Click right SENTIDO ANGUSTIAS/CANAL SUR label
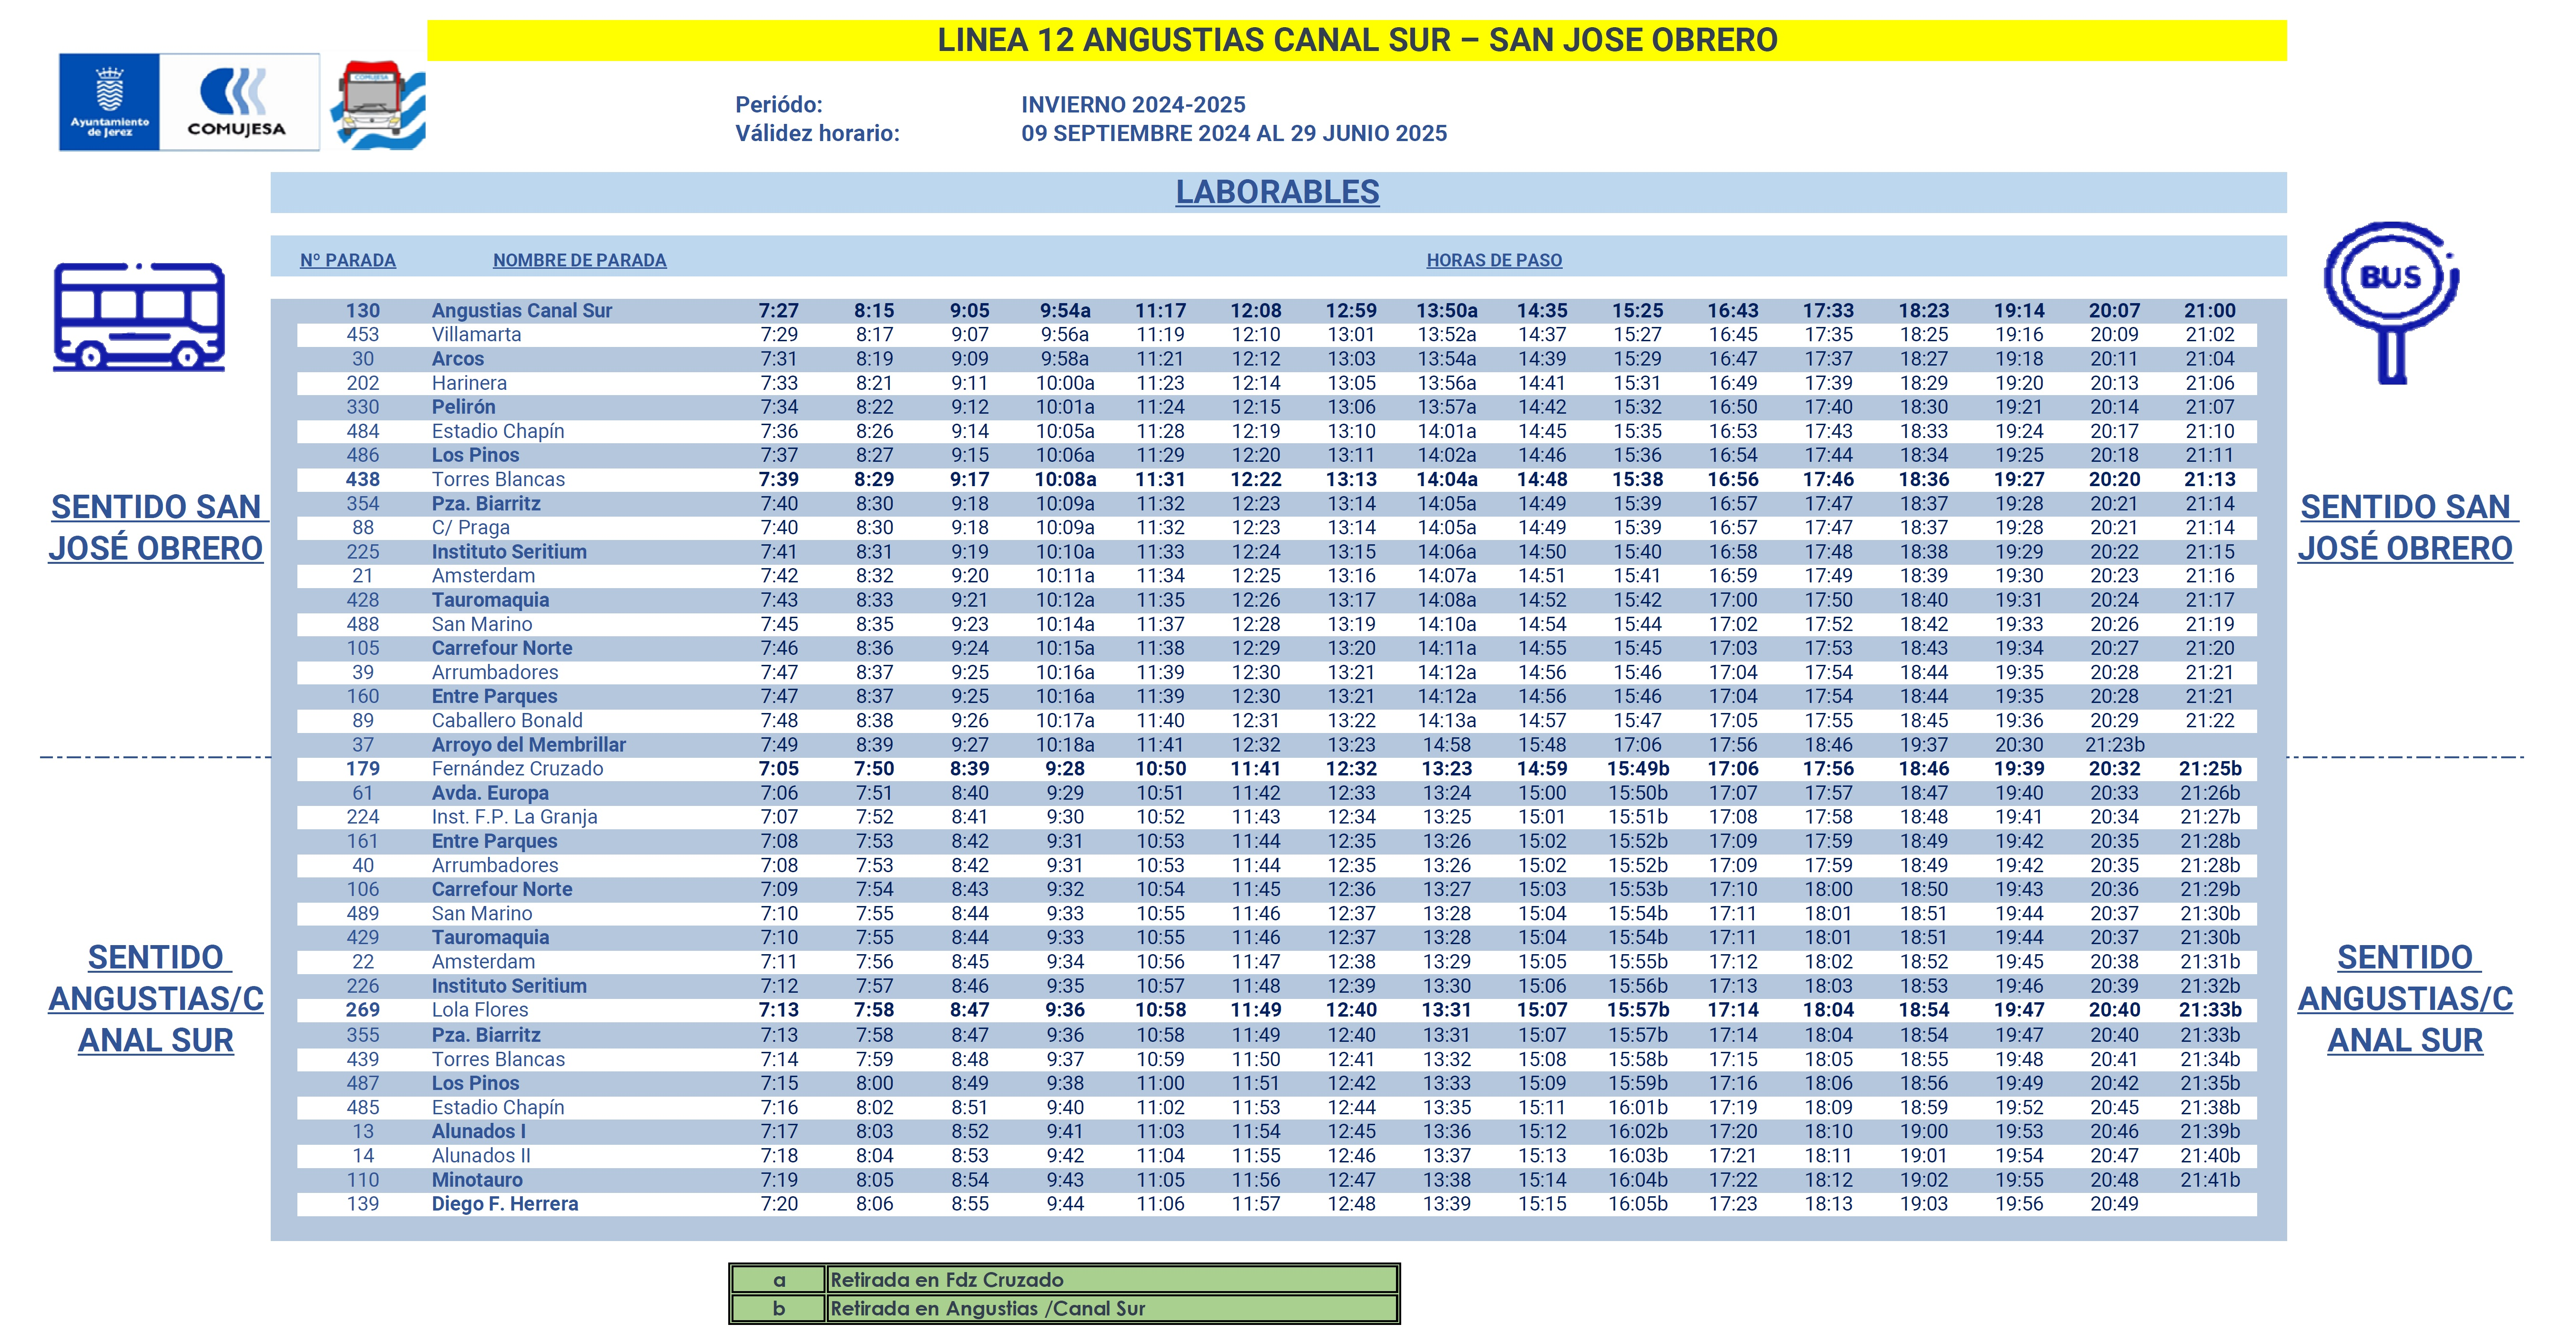Screen dimensions: 2576x1344 click(2405, 999)
